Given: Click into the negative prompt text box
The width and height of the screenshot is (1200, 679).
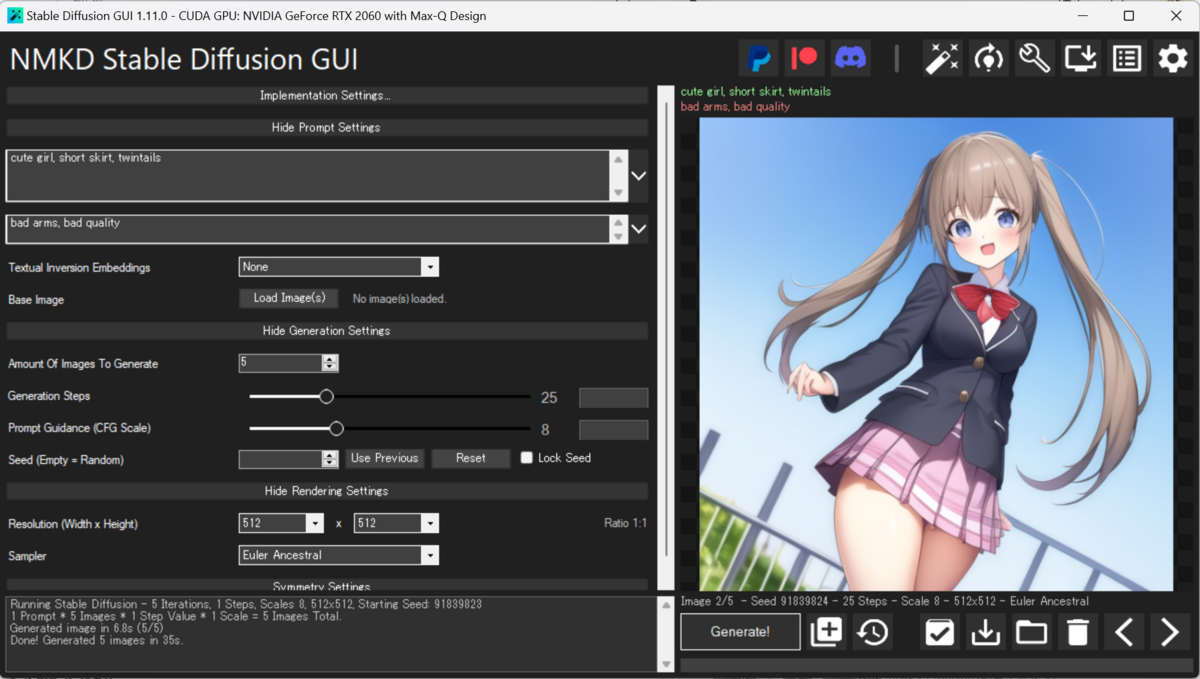Looking at the screenshot, I should click(307, 229).
